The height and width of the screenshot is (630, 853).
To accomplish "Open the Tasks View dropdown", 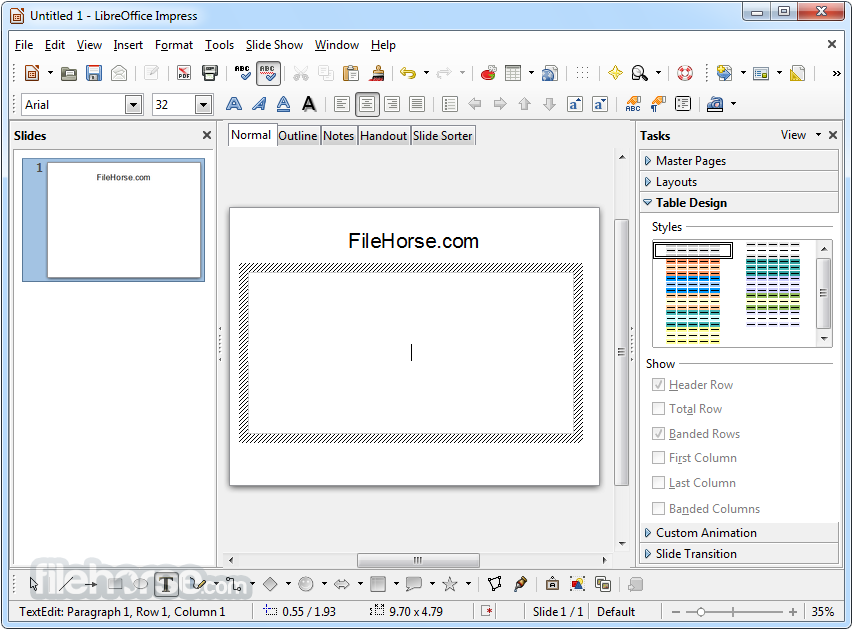I will pos(801,135).
